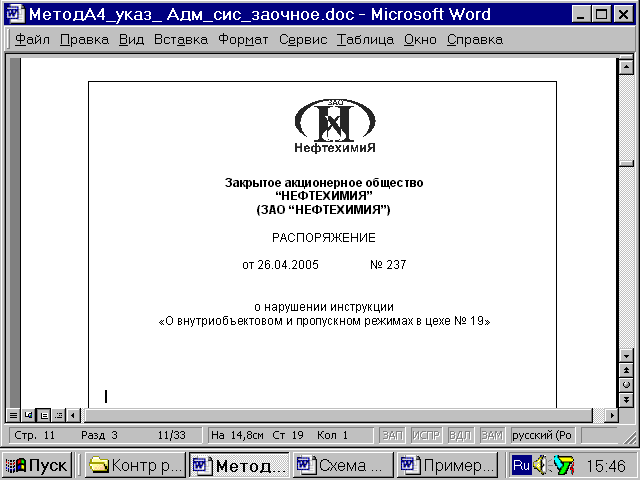Screen dimensions: 640x480
Task: Toggle ЗАП macro recording indicator
Action: [392, 436]
